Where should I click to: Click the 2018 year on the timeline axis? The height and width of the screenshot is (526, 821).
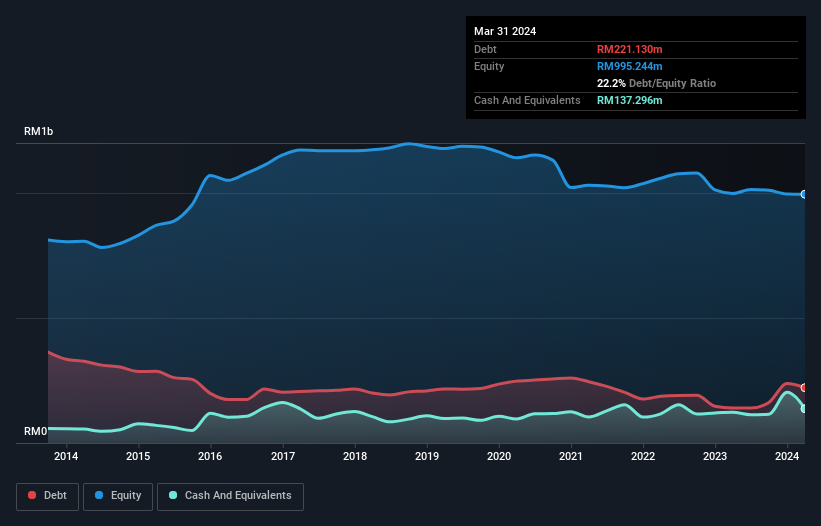pos(355,457)
